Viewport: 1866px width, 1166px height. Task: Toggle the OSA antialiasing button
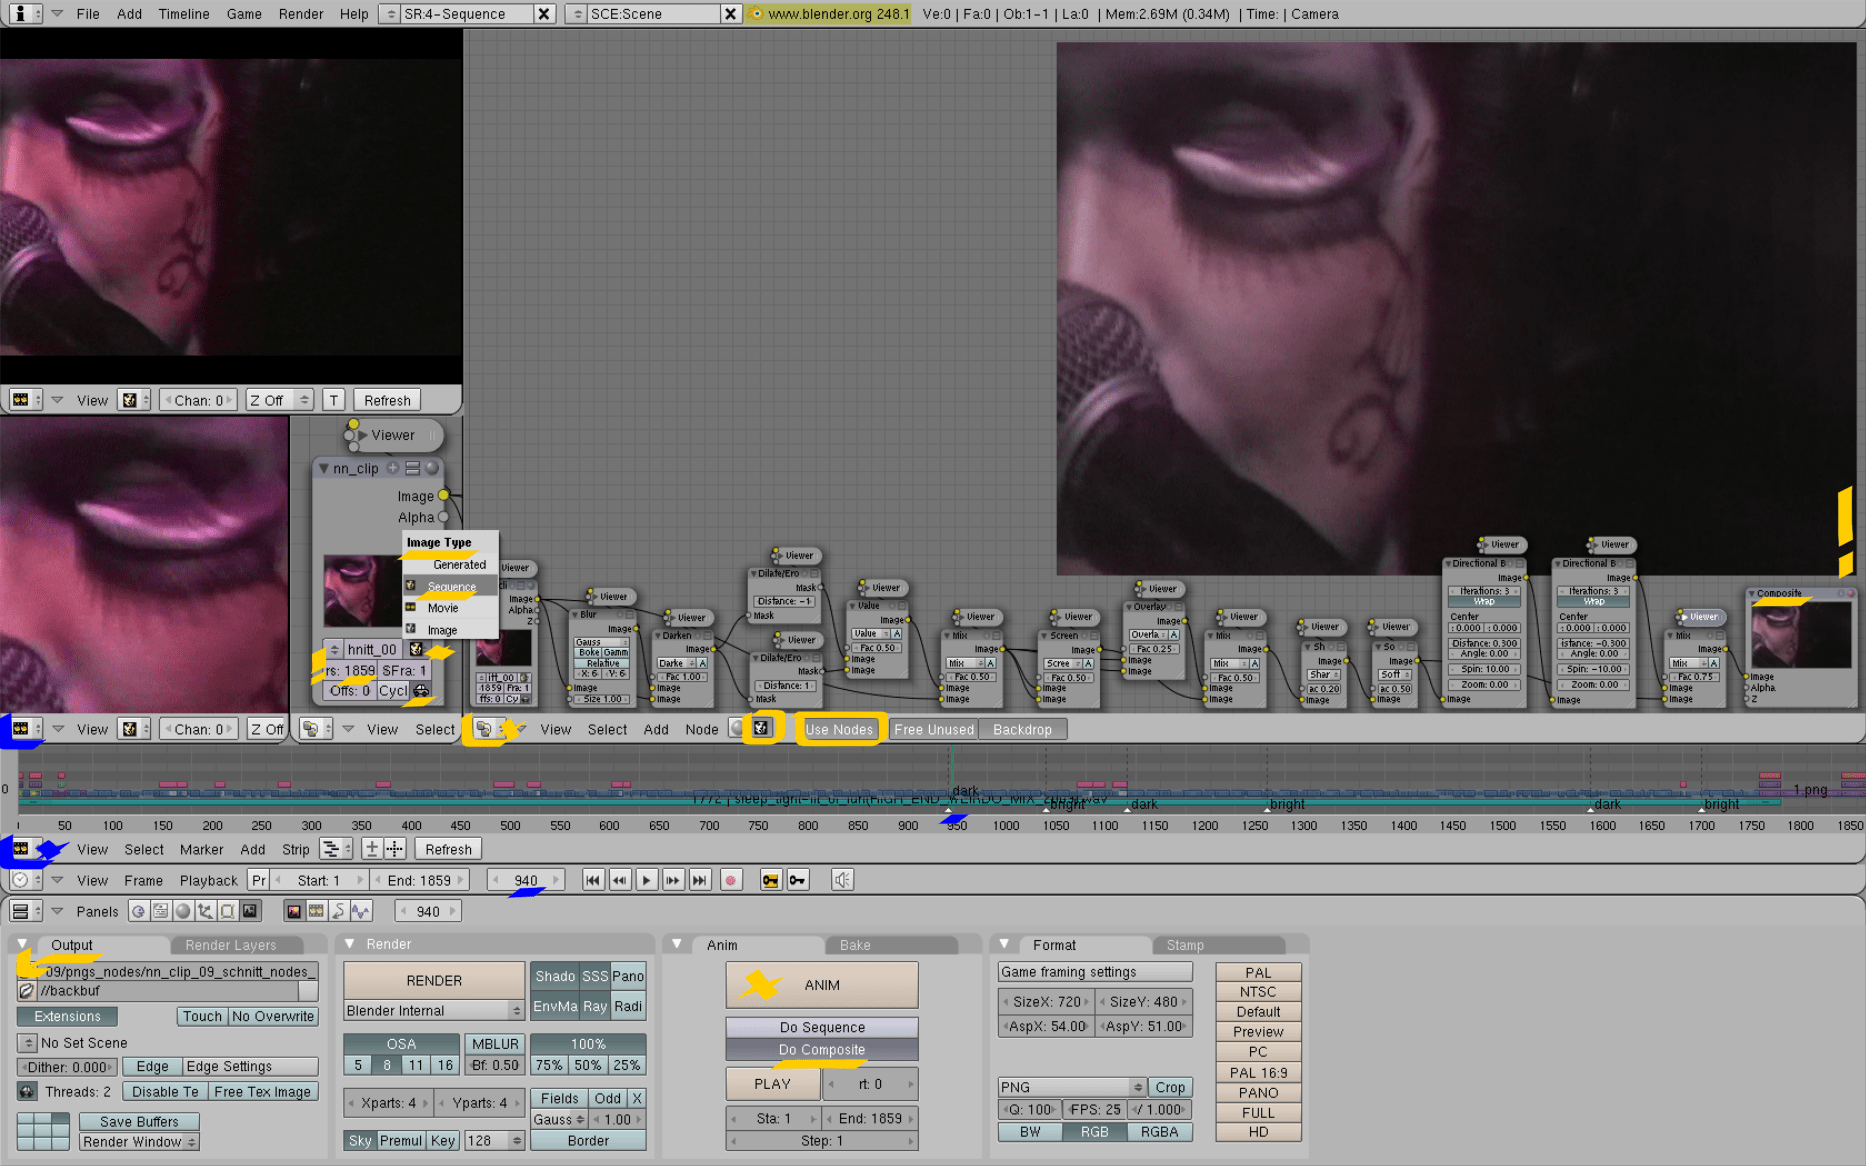click(x=401, y=1044)
